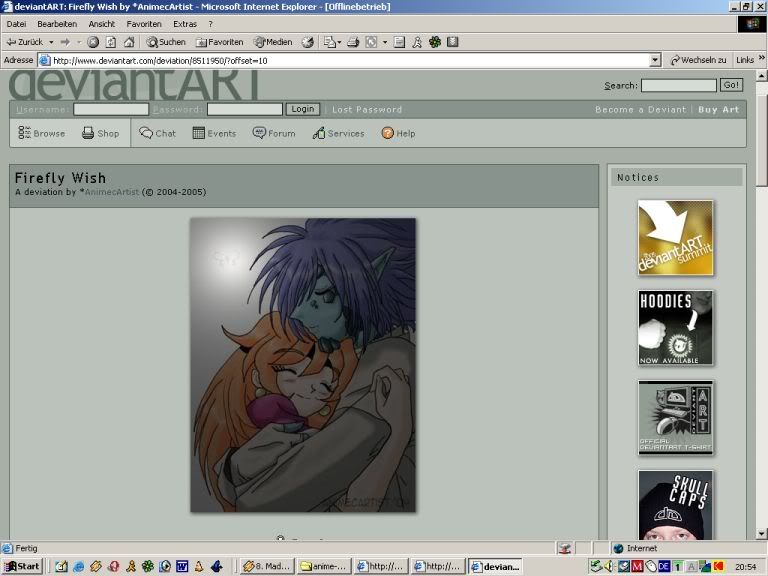Open the Chat navigation item
Image resolution: width=768 pixels, height=576 pixels.
click(157, 133)
